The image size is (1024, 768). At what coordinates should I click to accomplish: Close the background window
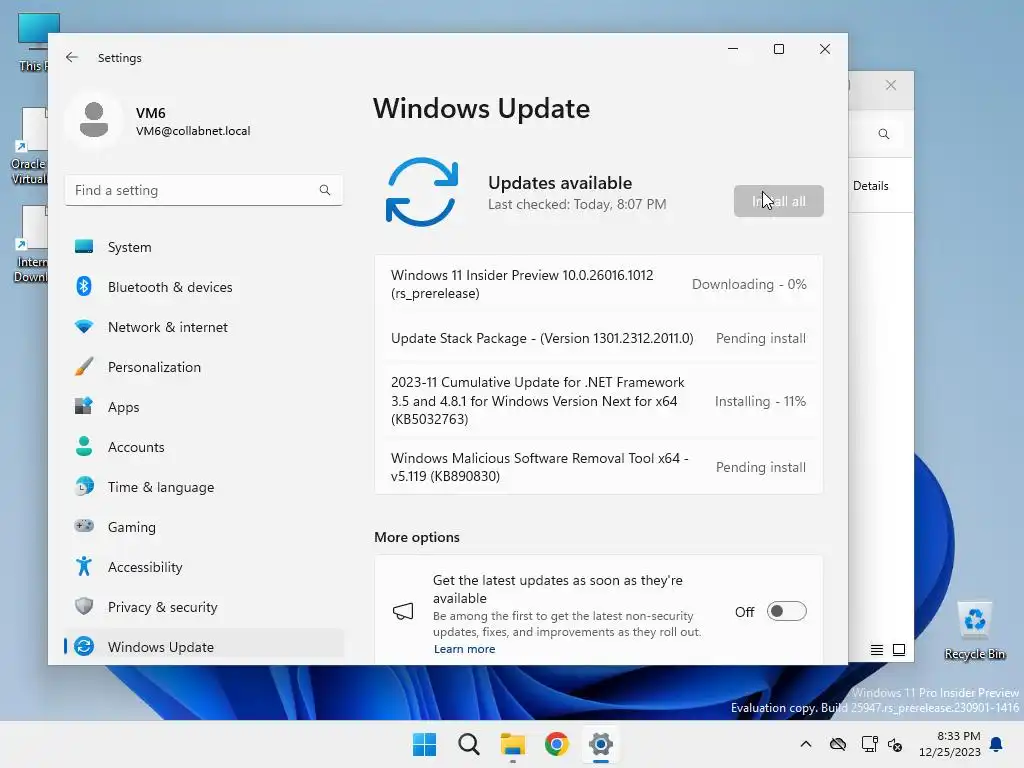tap(891, 85)
